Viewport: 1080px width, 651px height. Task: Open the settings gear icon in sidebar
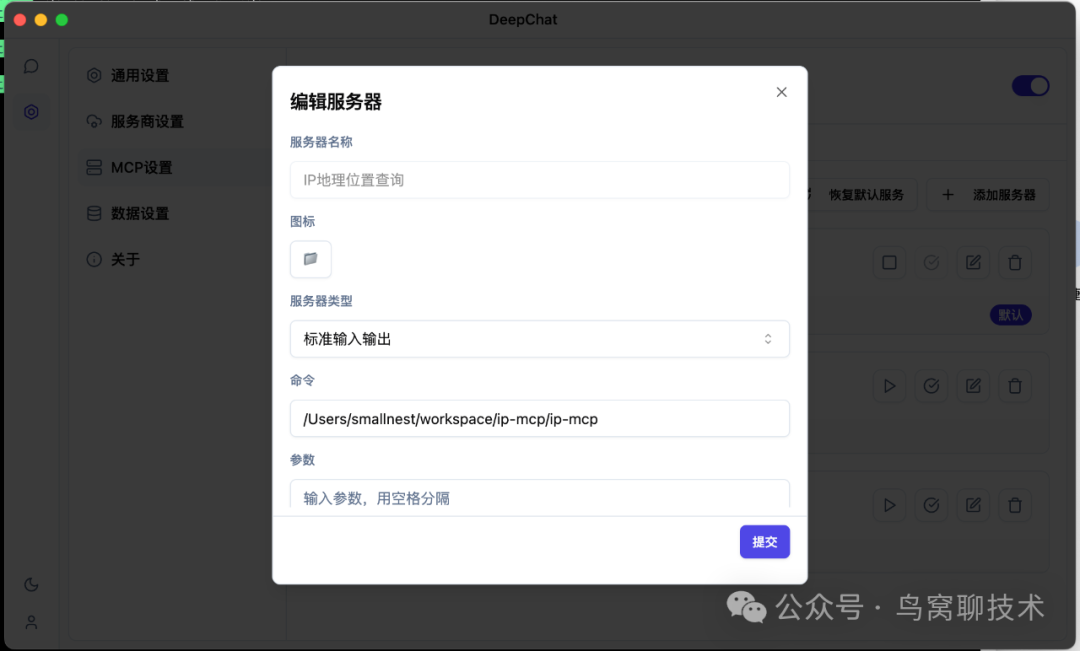pyautogui.click(x=31, y=112)
